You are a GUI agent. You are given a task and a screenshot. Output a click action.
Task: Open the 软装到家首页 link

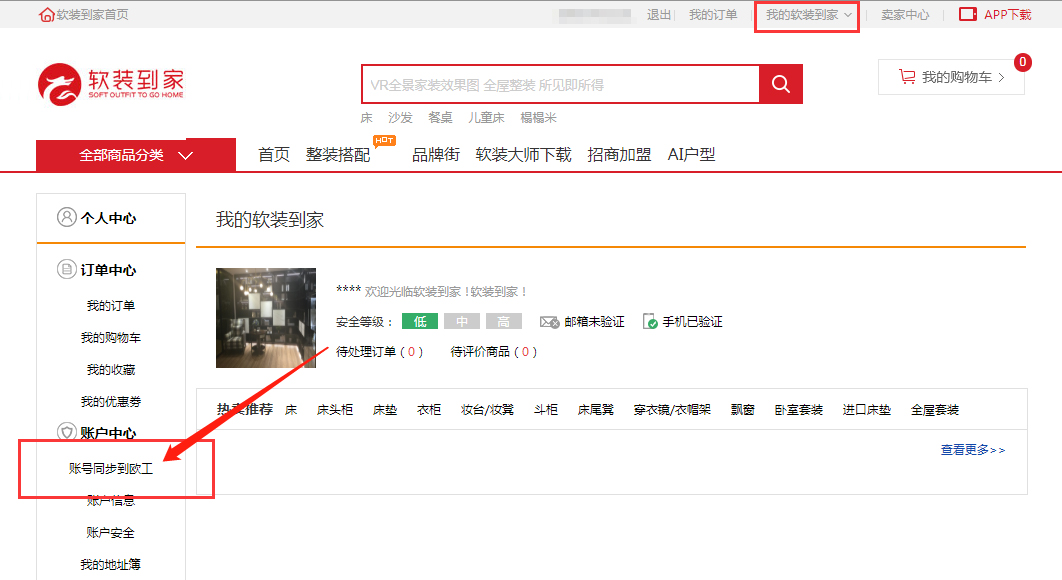tap(93, 15)
